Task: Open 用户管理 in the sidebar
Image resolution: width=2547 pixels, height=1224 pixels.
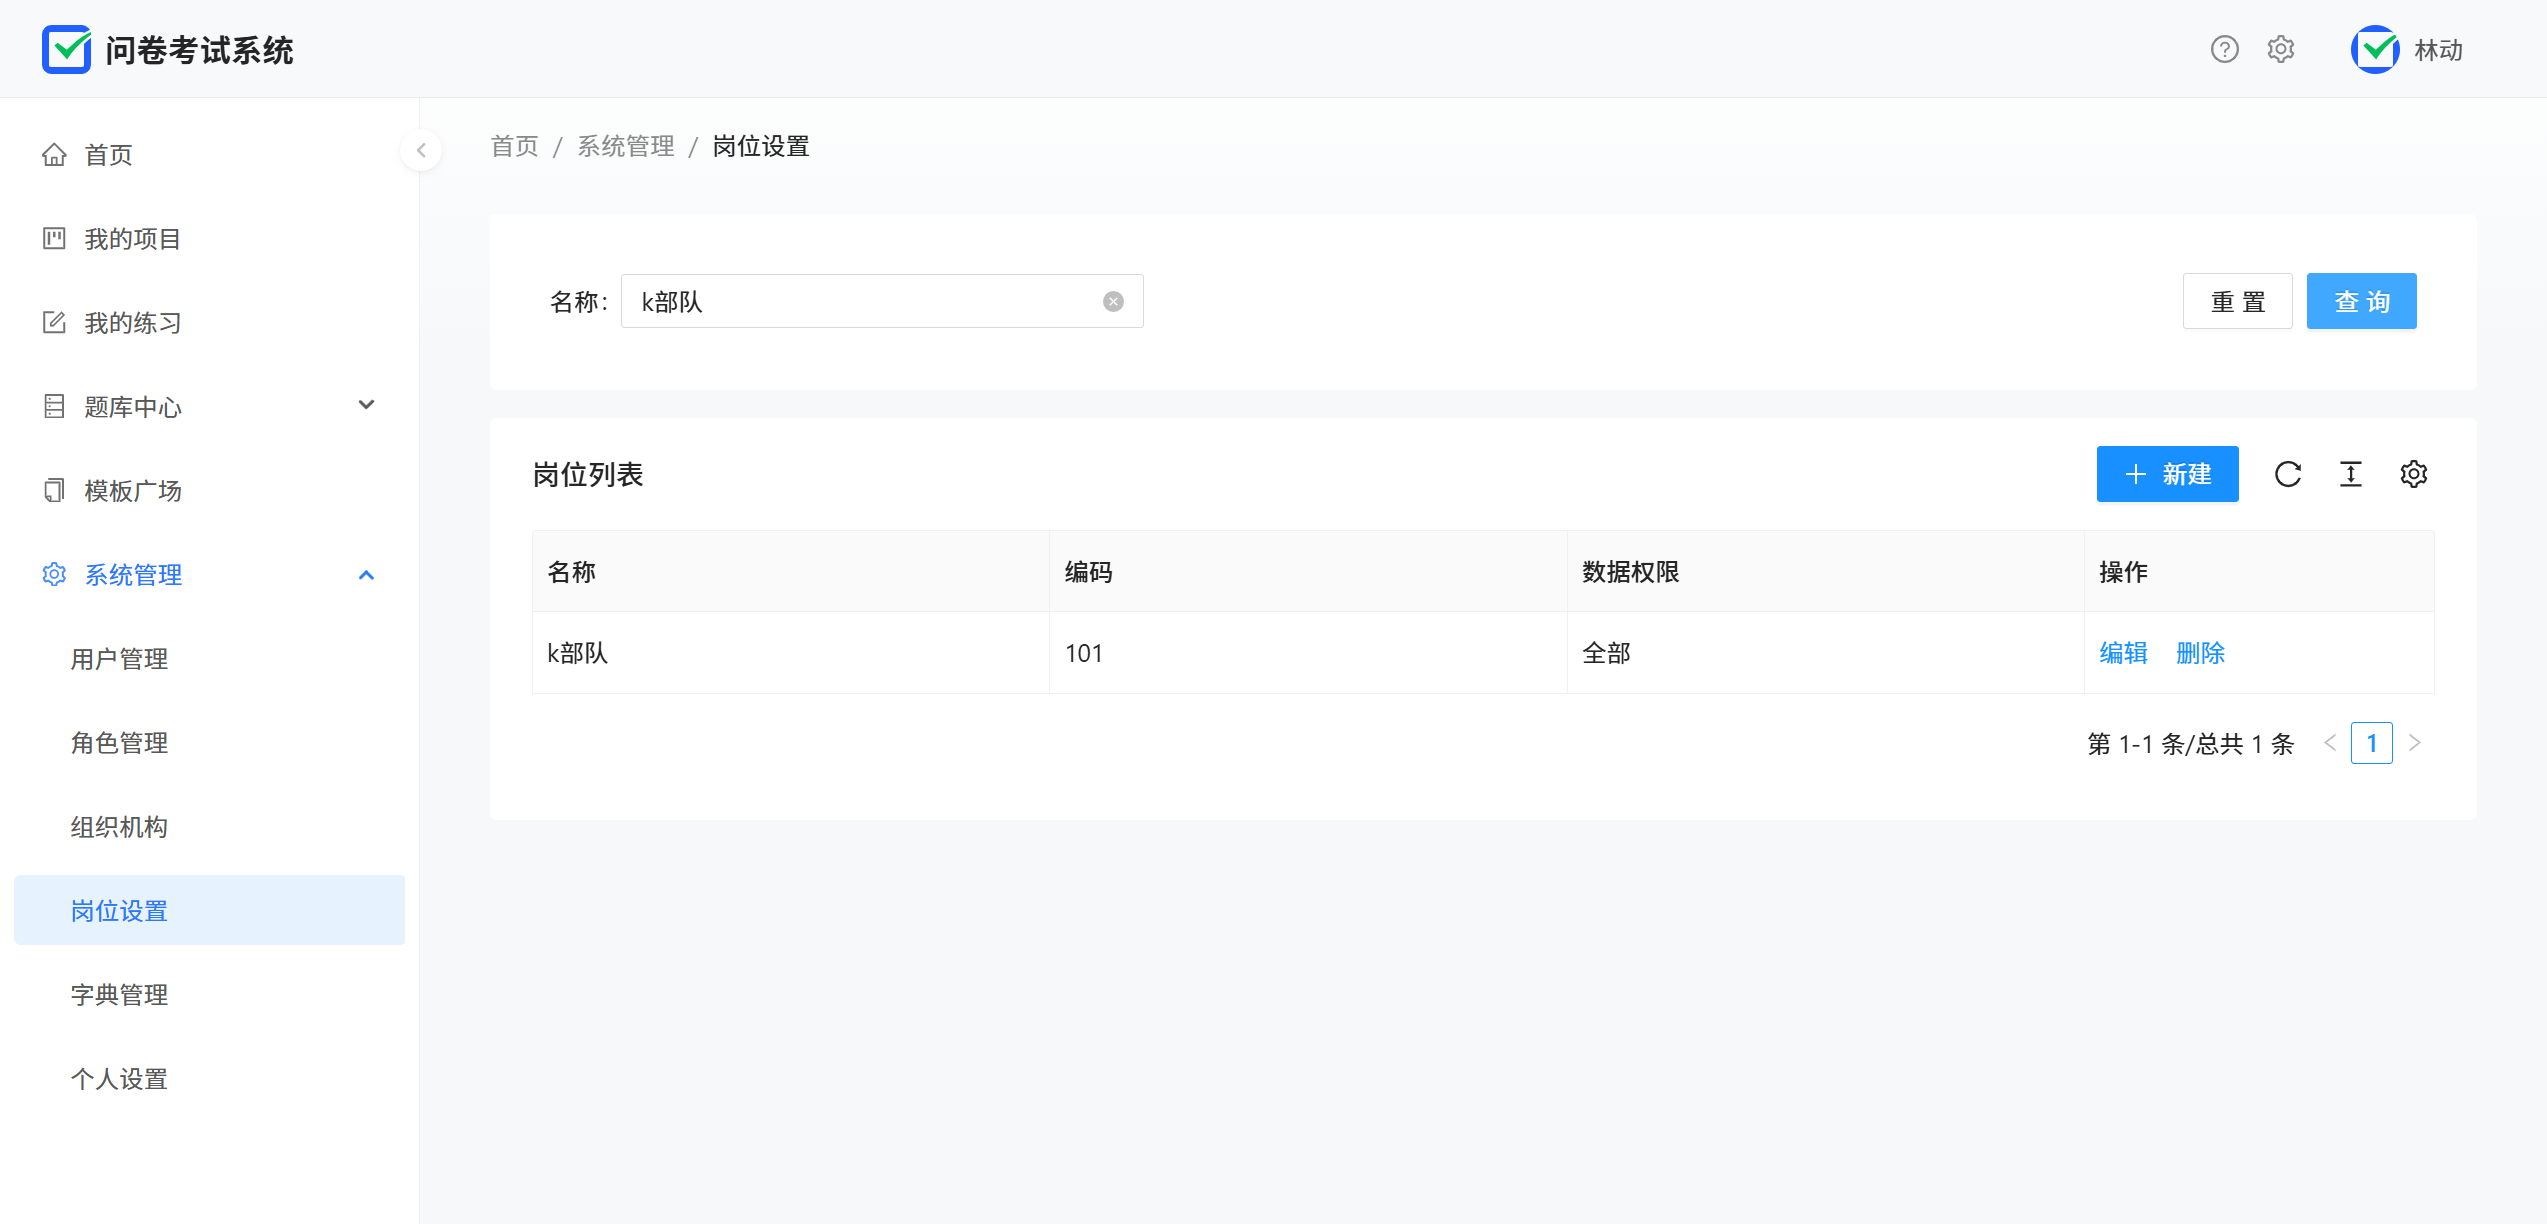Action: click(119, 659)
